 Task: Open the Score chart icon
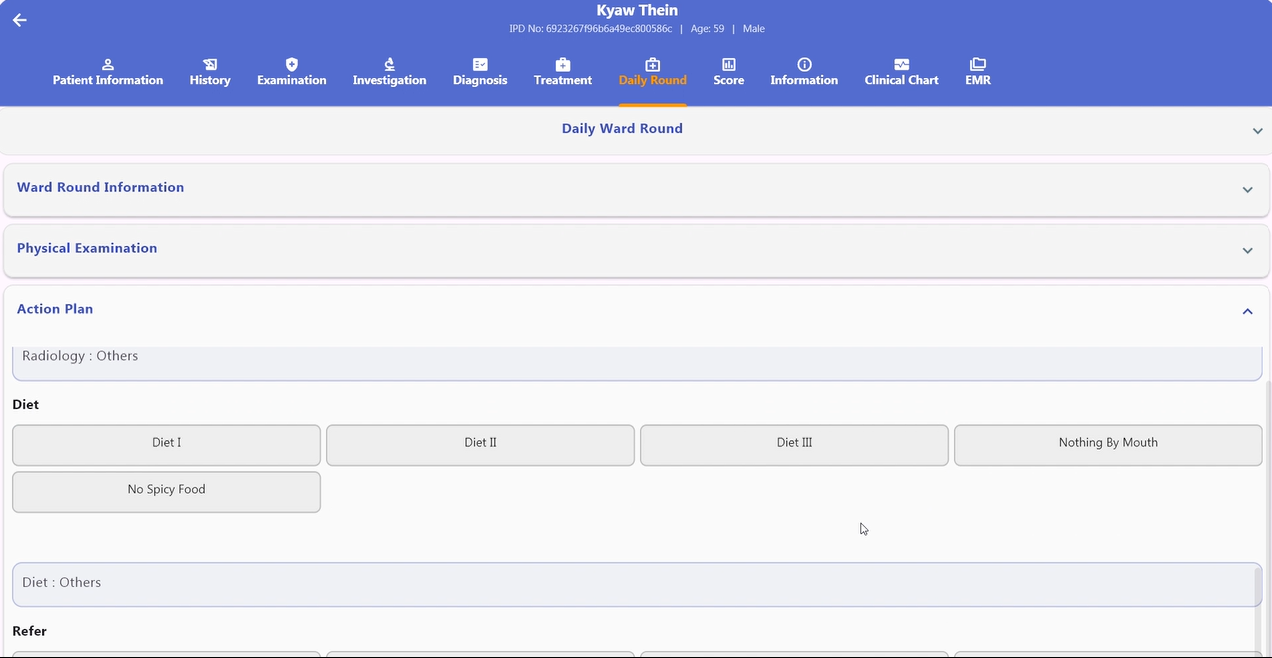point(729,64)
